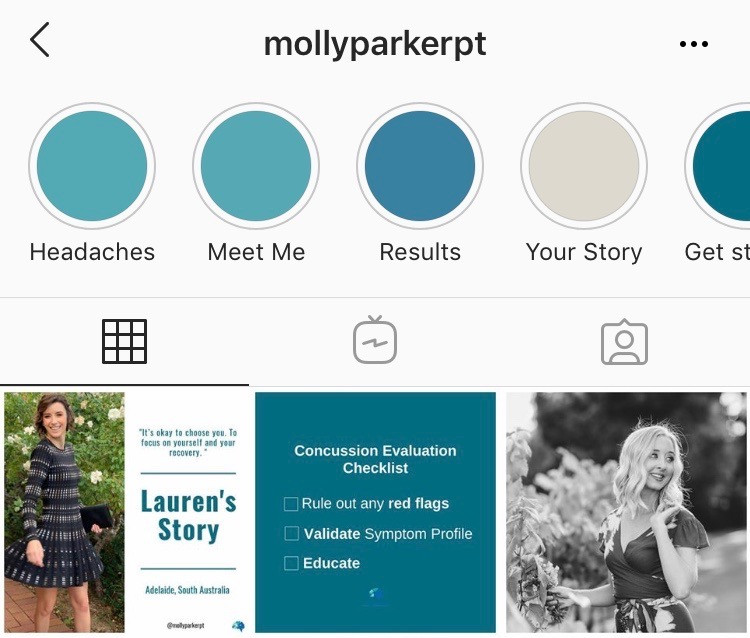Open the IGTV tab
The width and height of the screenshot is (750, 638).
pos(375,340)
